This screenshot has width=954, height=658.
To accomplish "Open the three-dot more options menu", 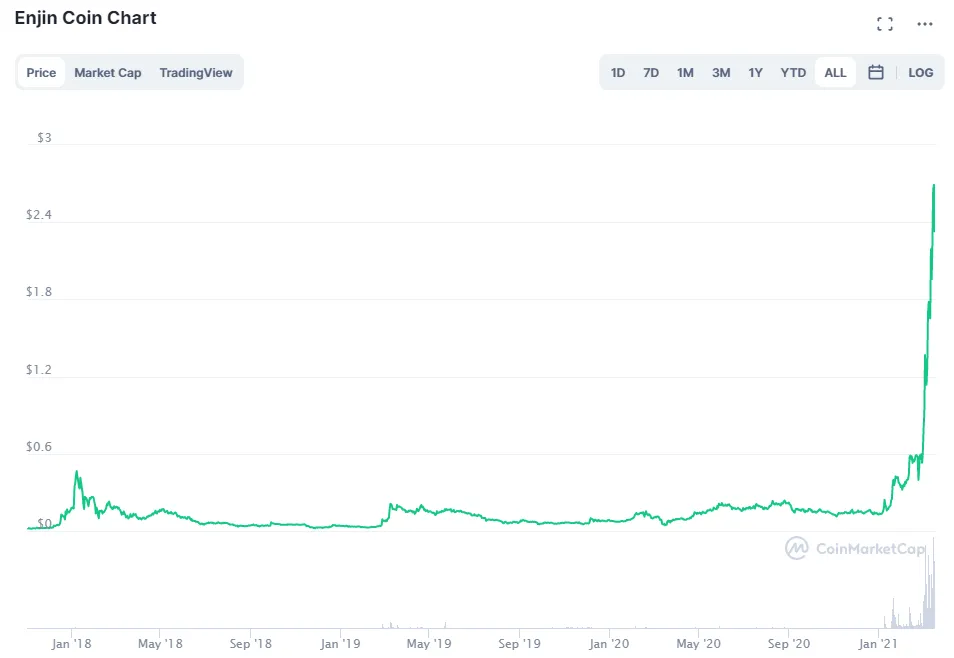I will (x=925, y=24).
